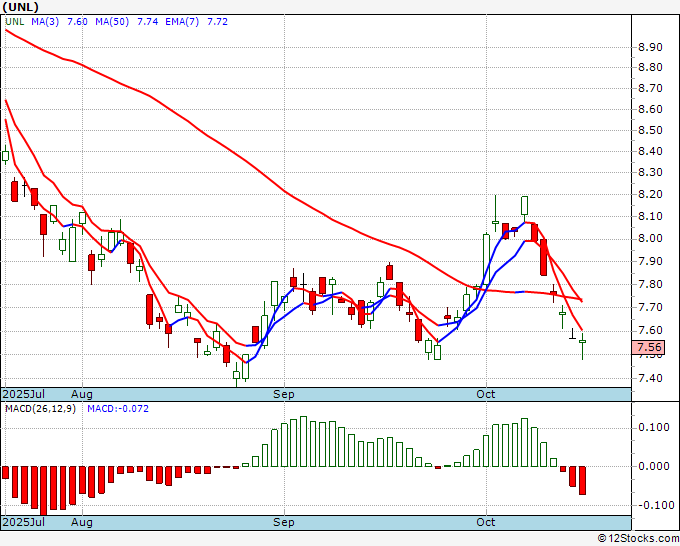Click the MA(3) legend label
Viewport: 680px width, 546px height.
[x=45, y=22]
